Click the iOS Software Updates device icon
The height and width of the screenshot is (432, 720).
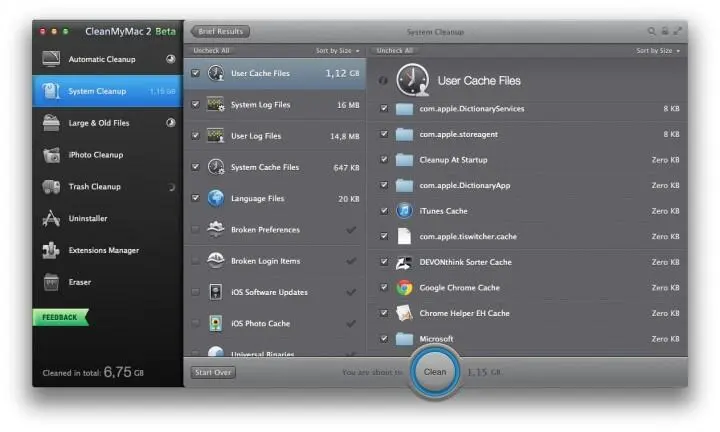click(x=216, y=292)
